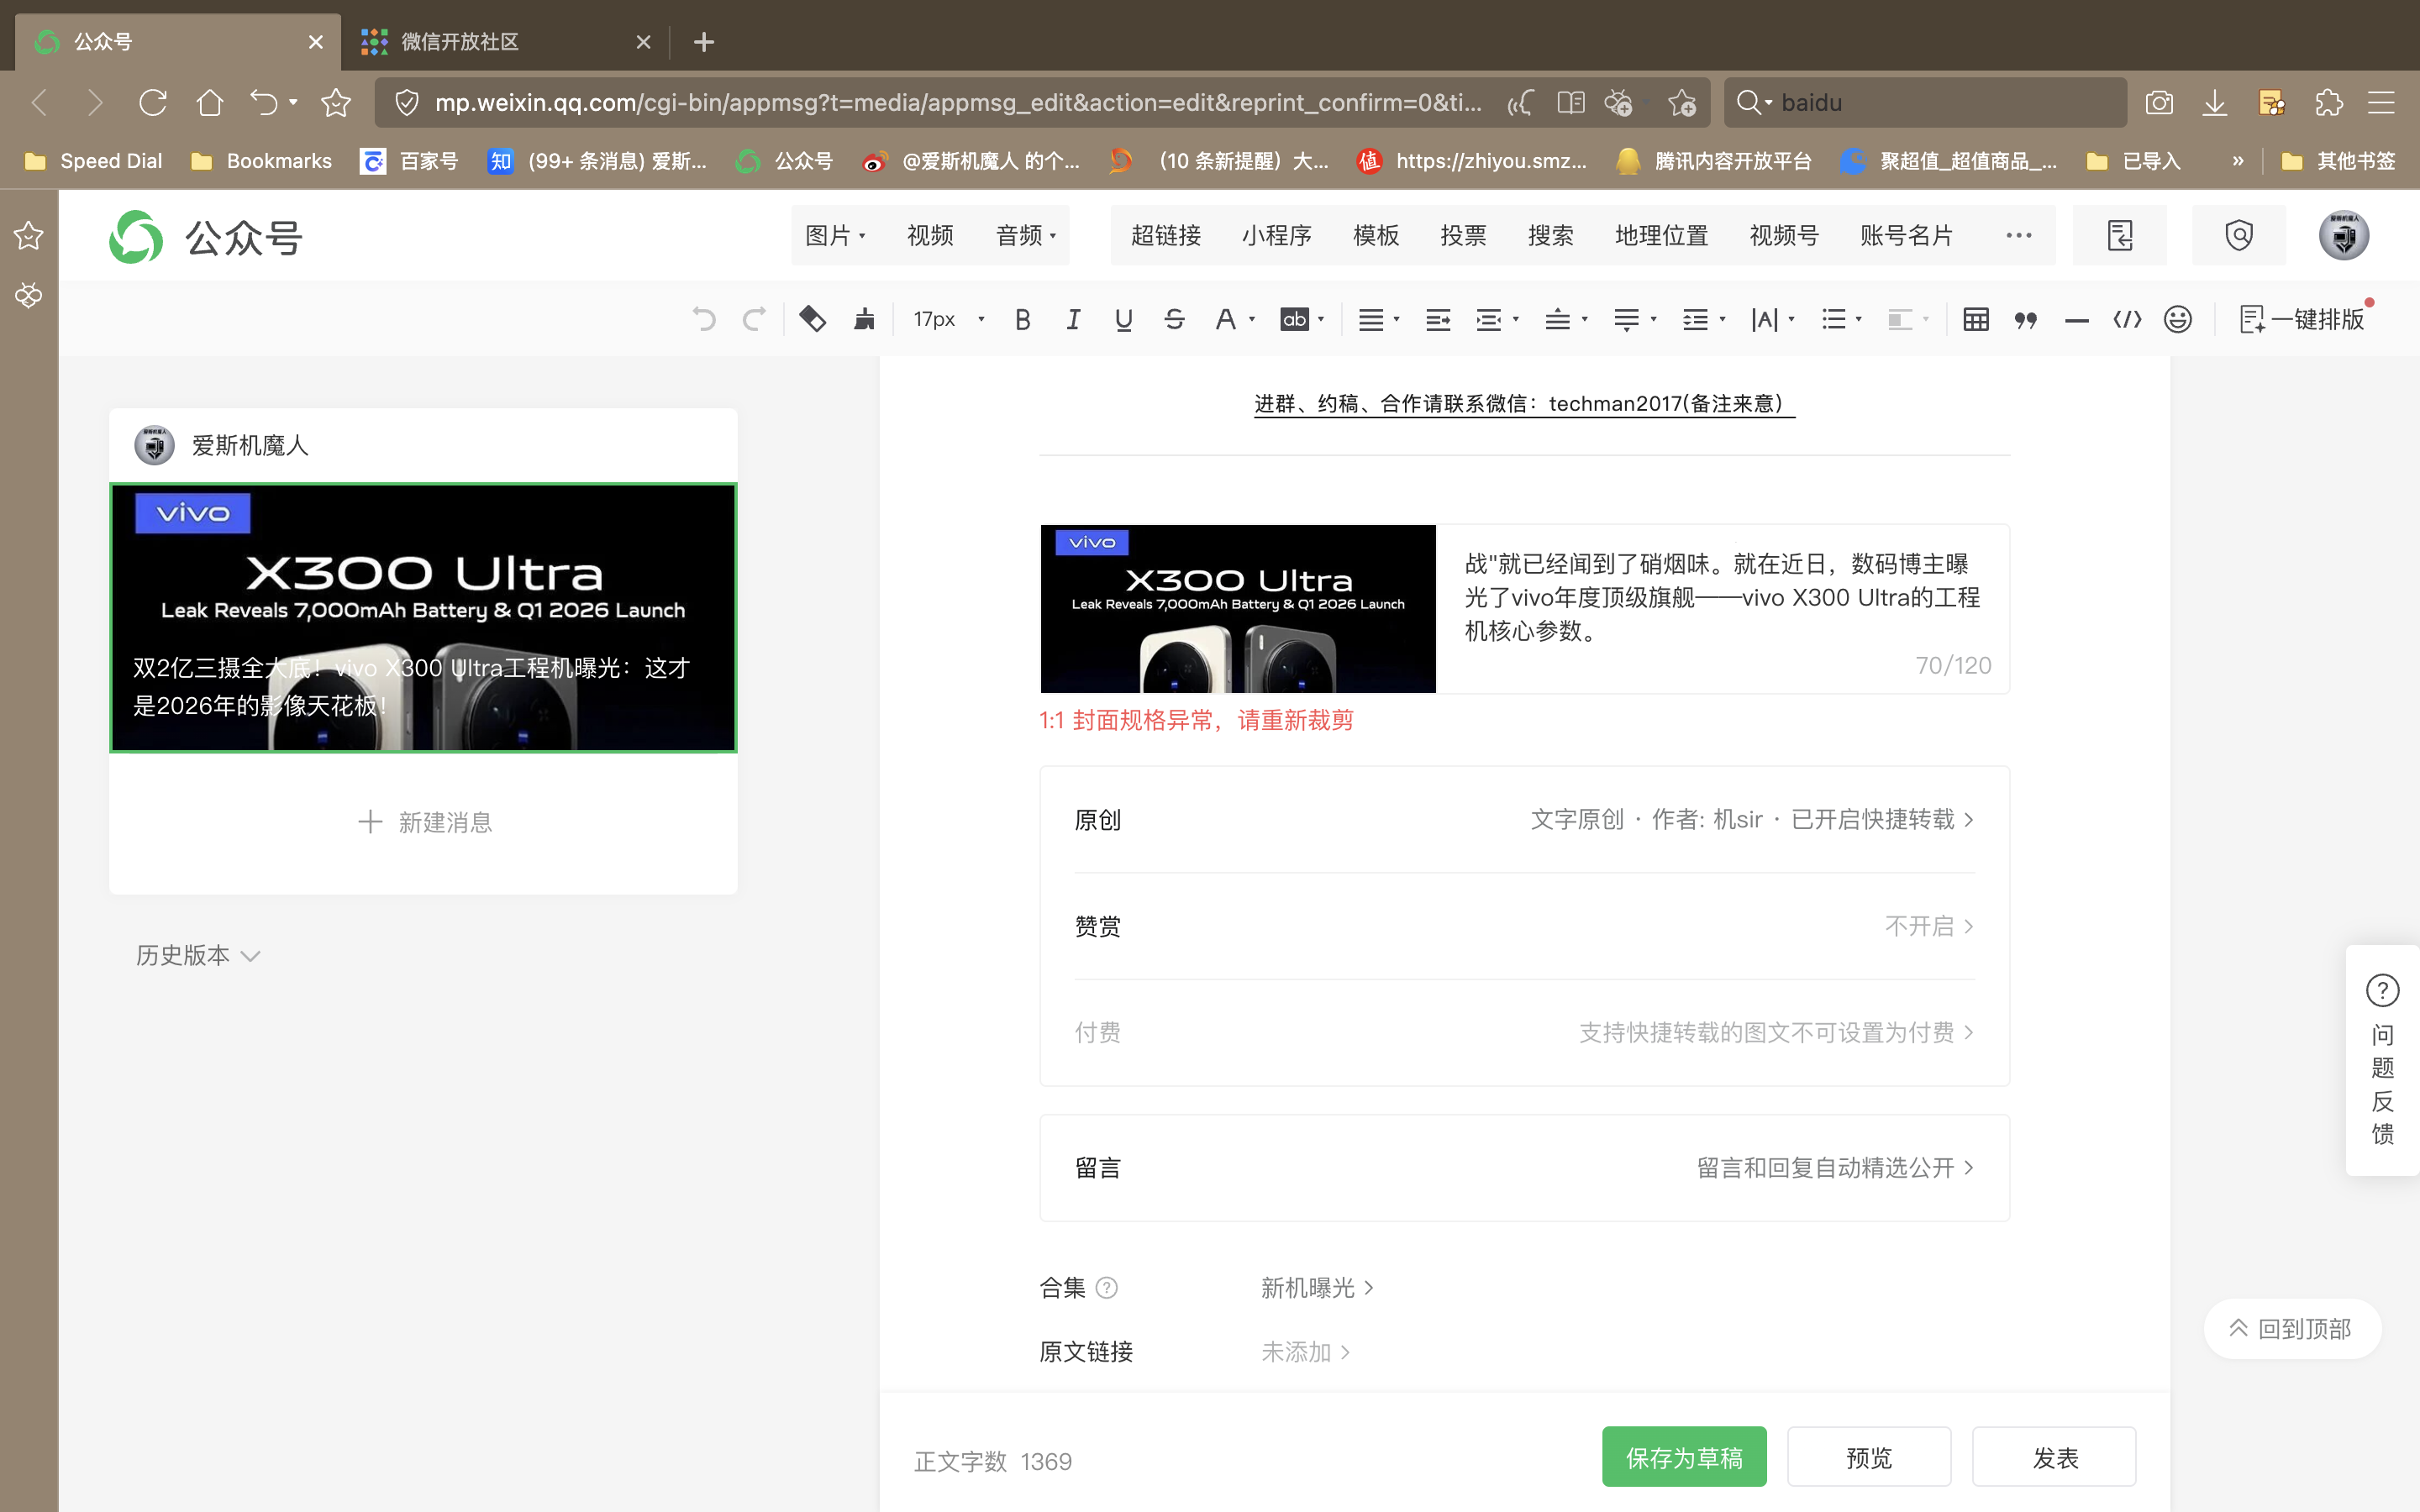Enable the ab text highlight
2420x1512 pixels.
(1295, 318)
